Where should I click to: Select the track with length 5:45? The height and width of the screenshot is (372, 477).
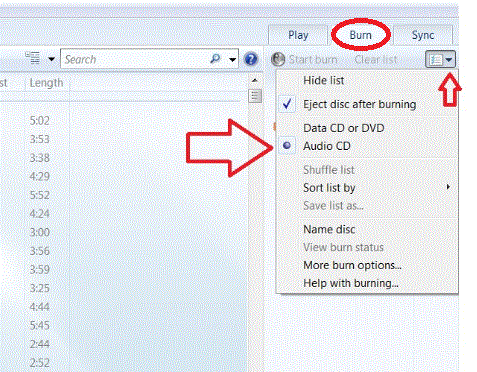[39, 325]
